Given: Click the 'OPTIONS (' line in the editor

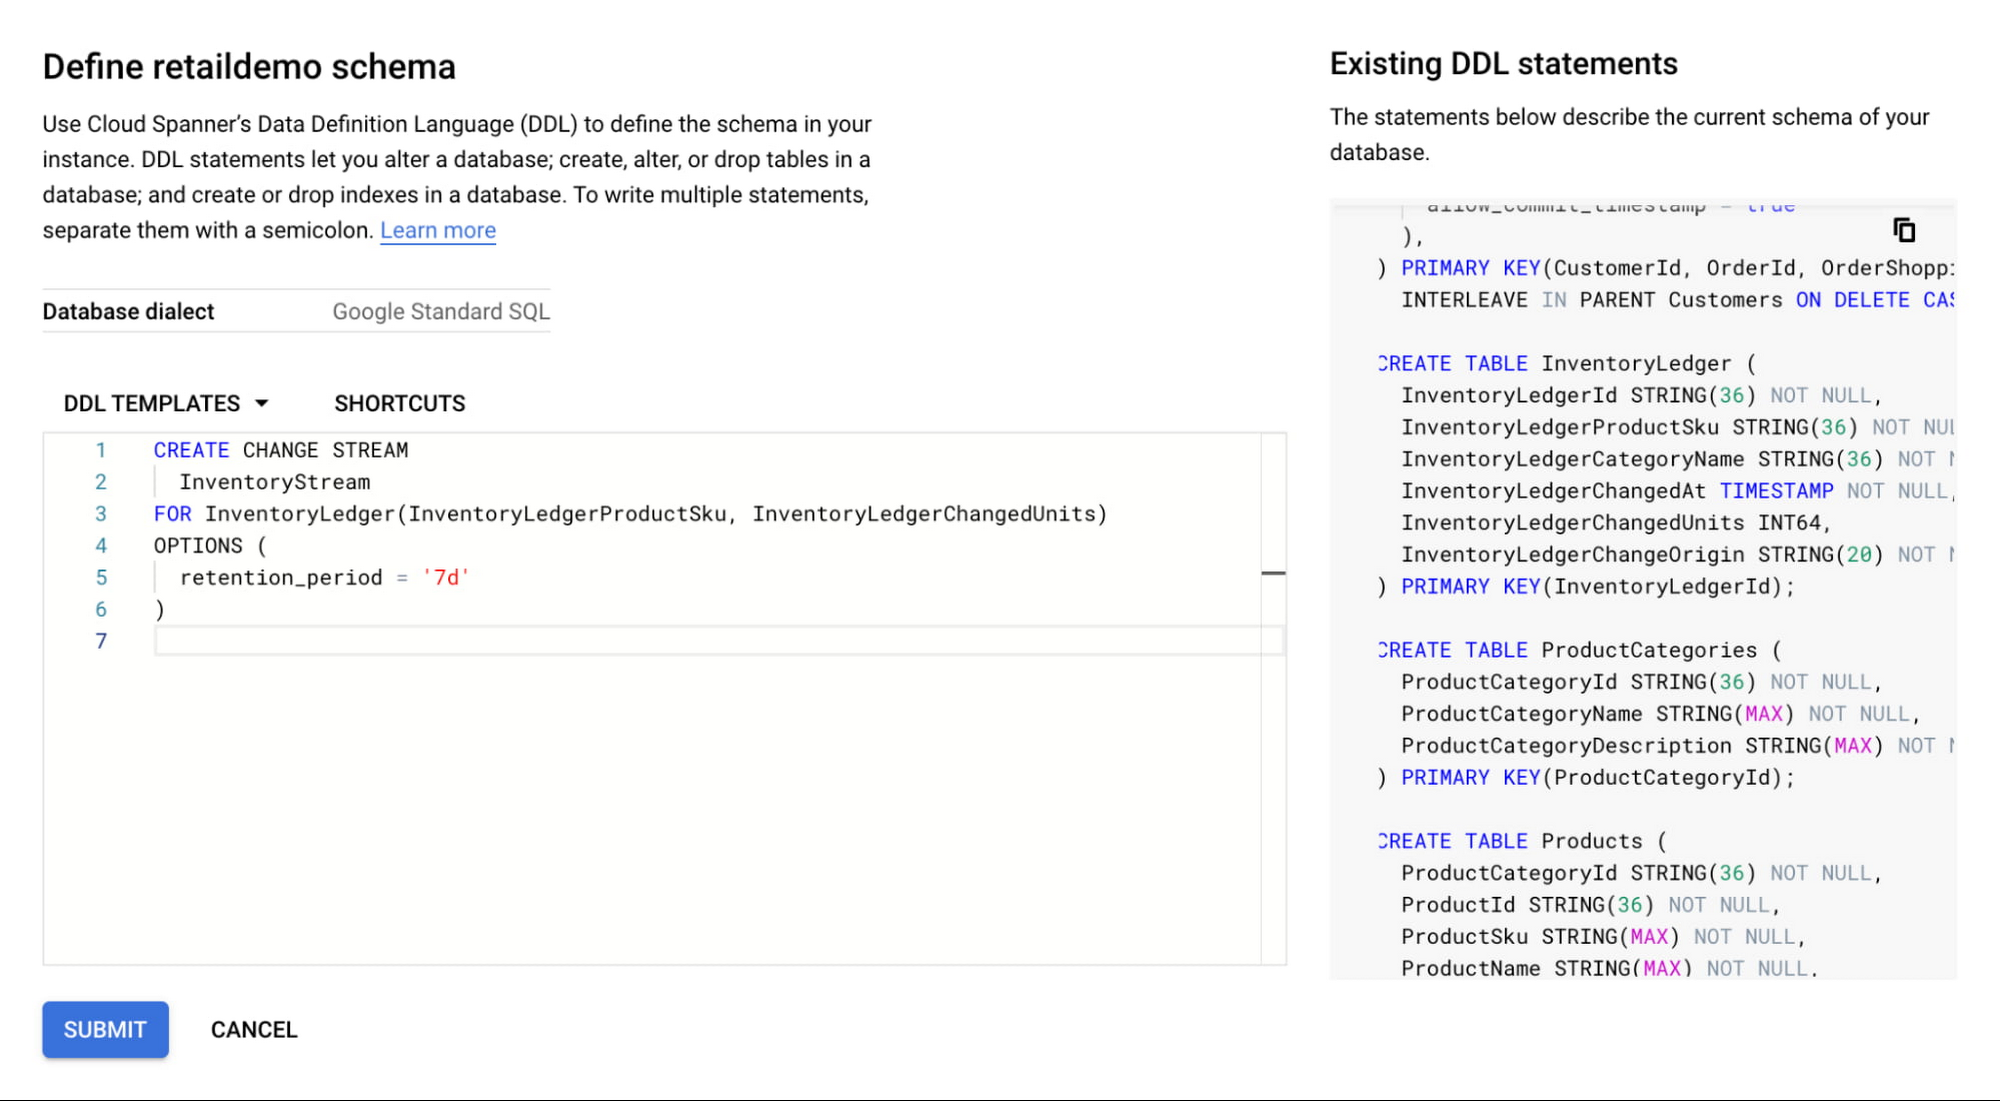Looking at the screenshot, I should point(210,546).
